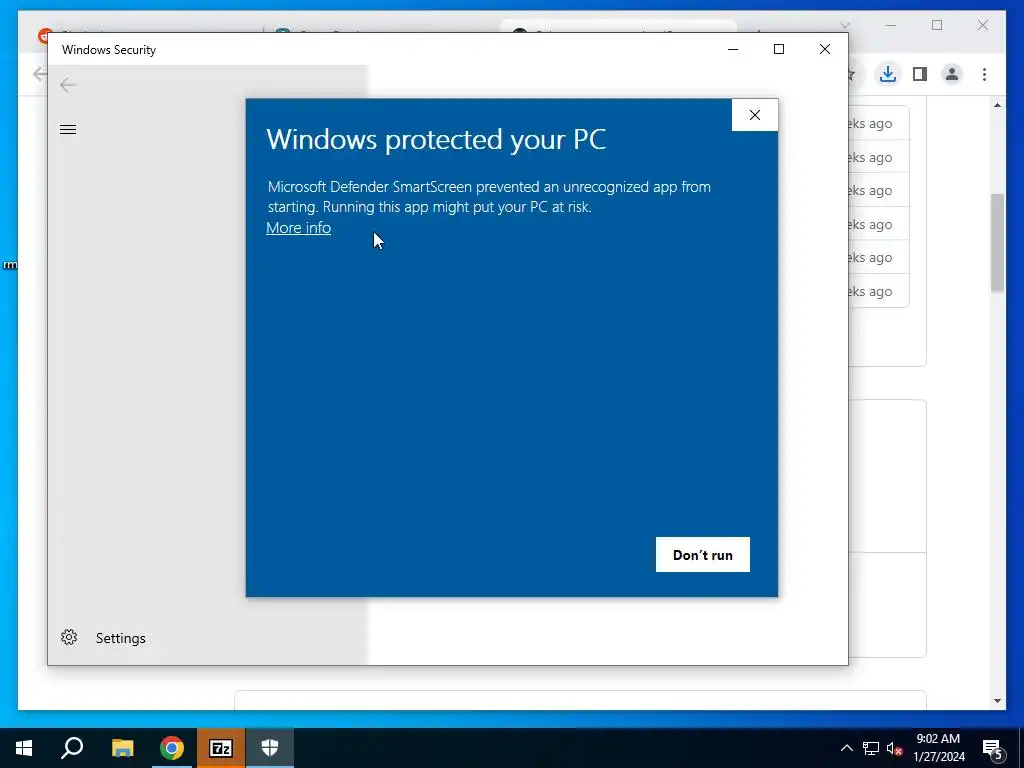1024x768 pixels.
Task: Minimize the Windows Security window
Action: [733, 50]
